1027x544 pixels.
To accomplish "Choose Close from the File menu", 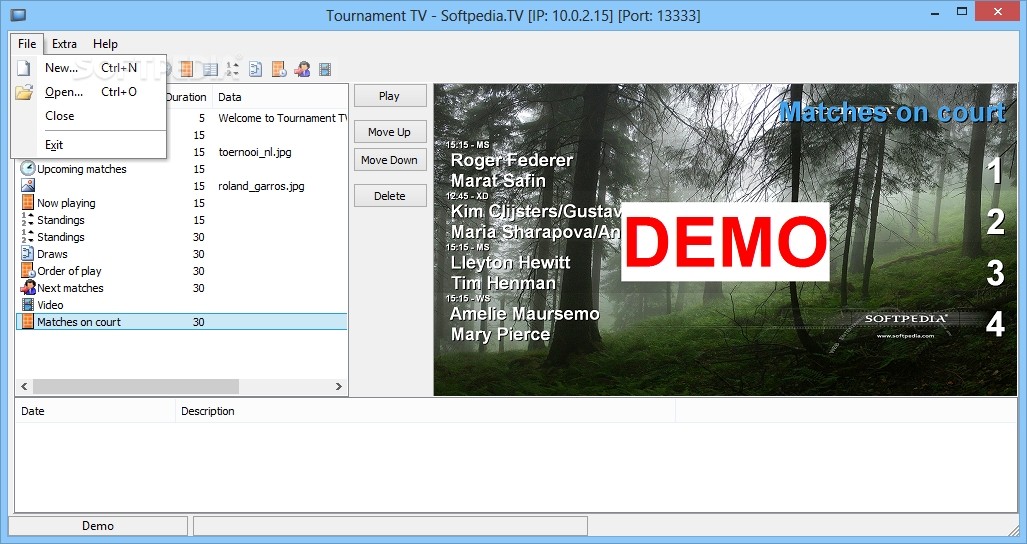I will (89, 116).
